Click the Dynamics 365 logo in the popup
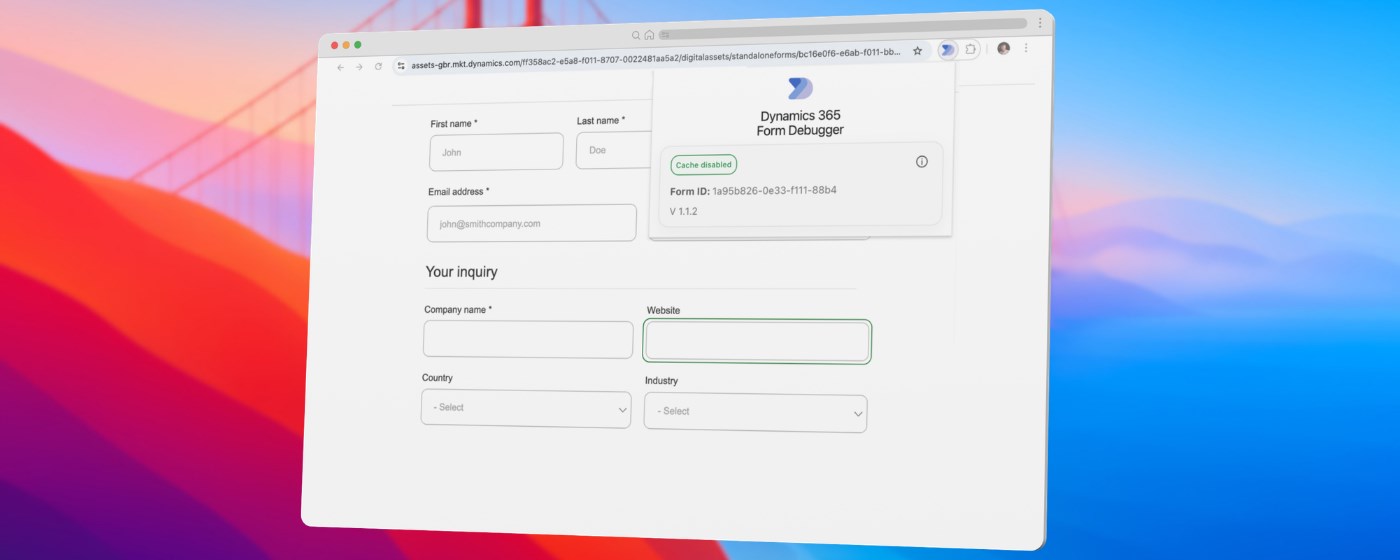 (800, 88)
